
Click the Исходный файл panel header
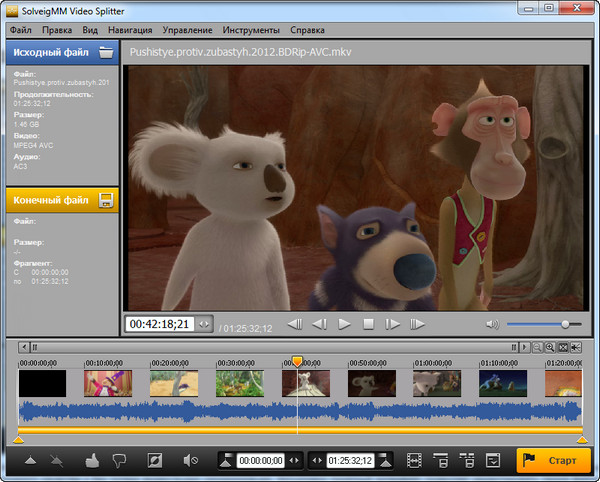click(x=50, y=52)
